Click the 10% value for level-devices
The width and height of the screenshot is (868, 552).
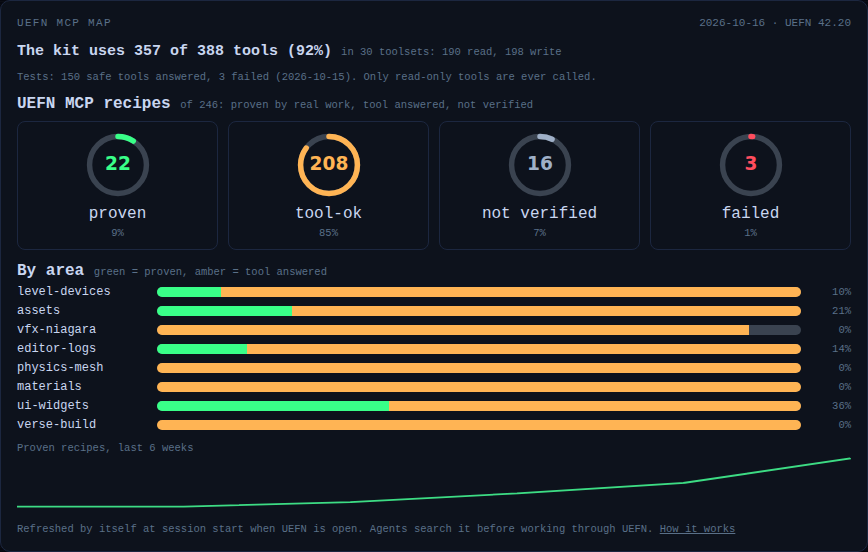pos(841,292)
